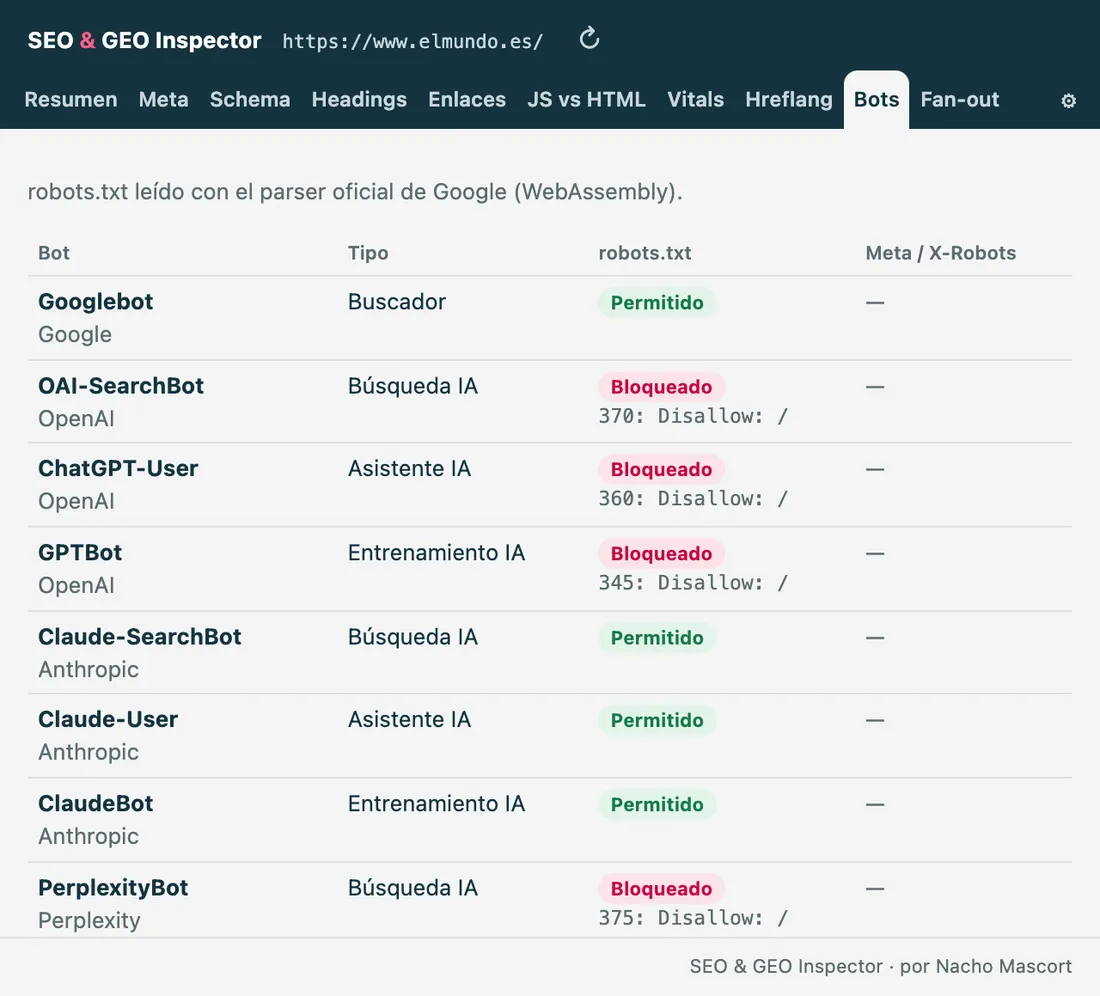
Task: Switch to the Resumen tab
Action: point(71,100)
